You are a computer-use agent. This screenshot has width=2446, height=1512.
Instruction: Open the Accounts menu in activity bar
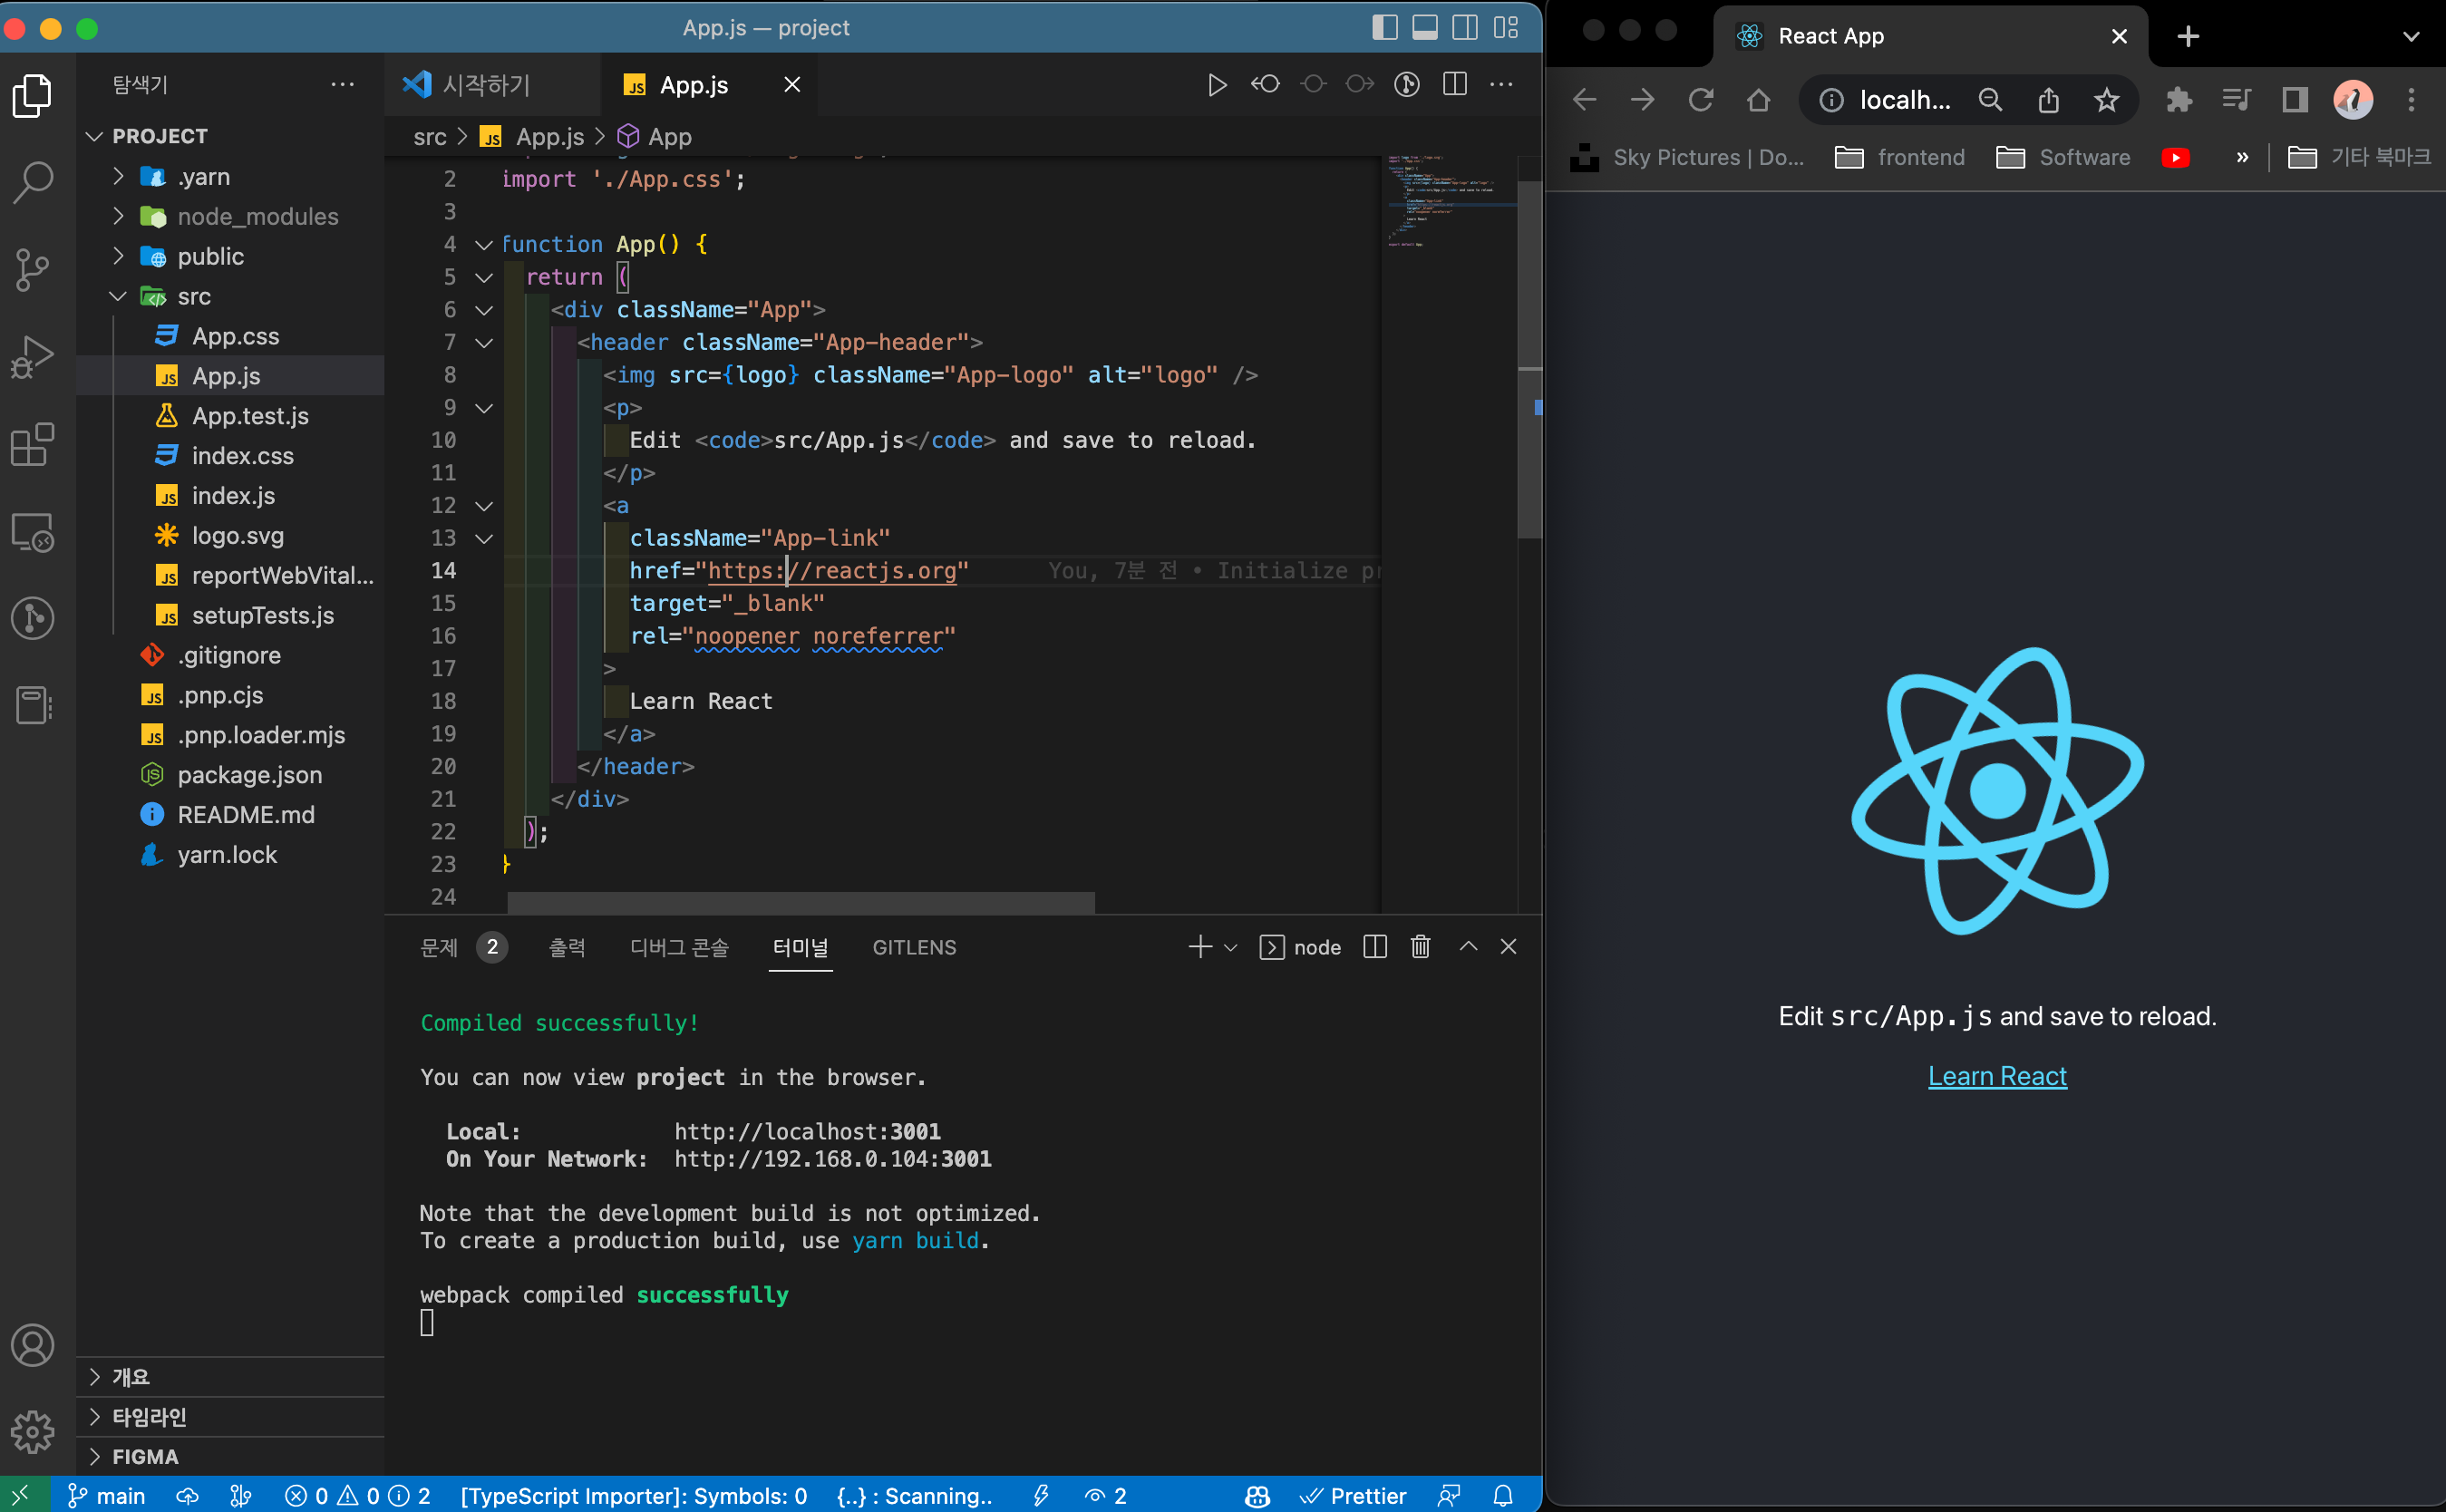click(33, 1345)
